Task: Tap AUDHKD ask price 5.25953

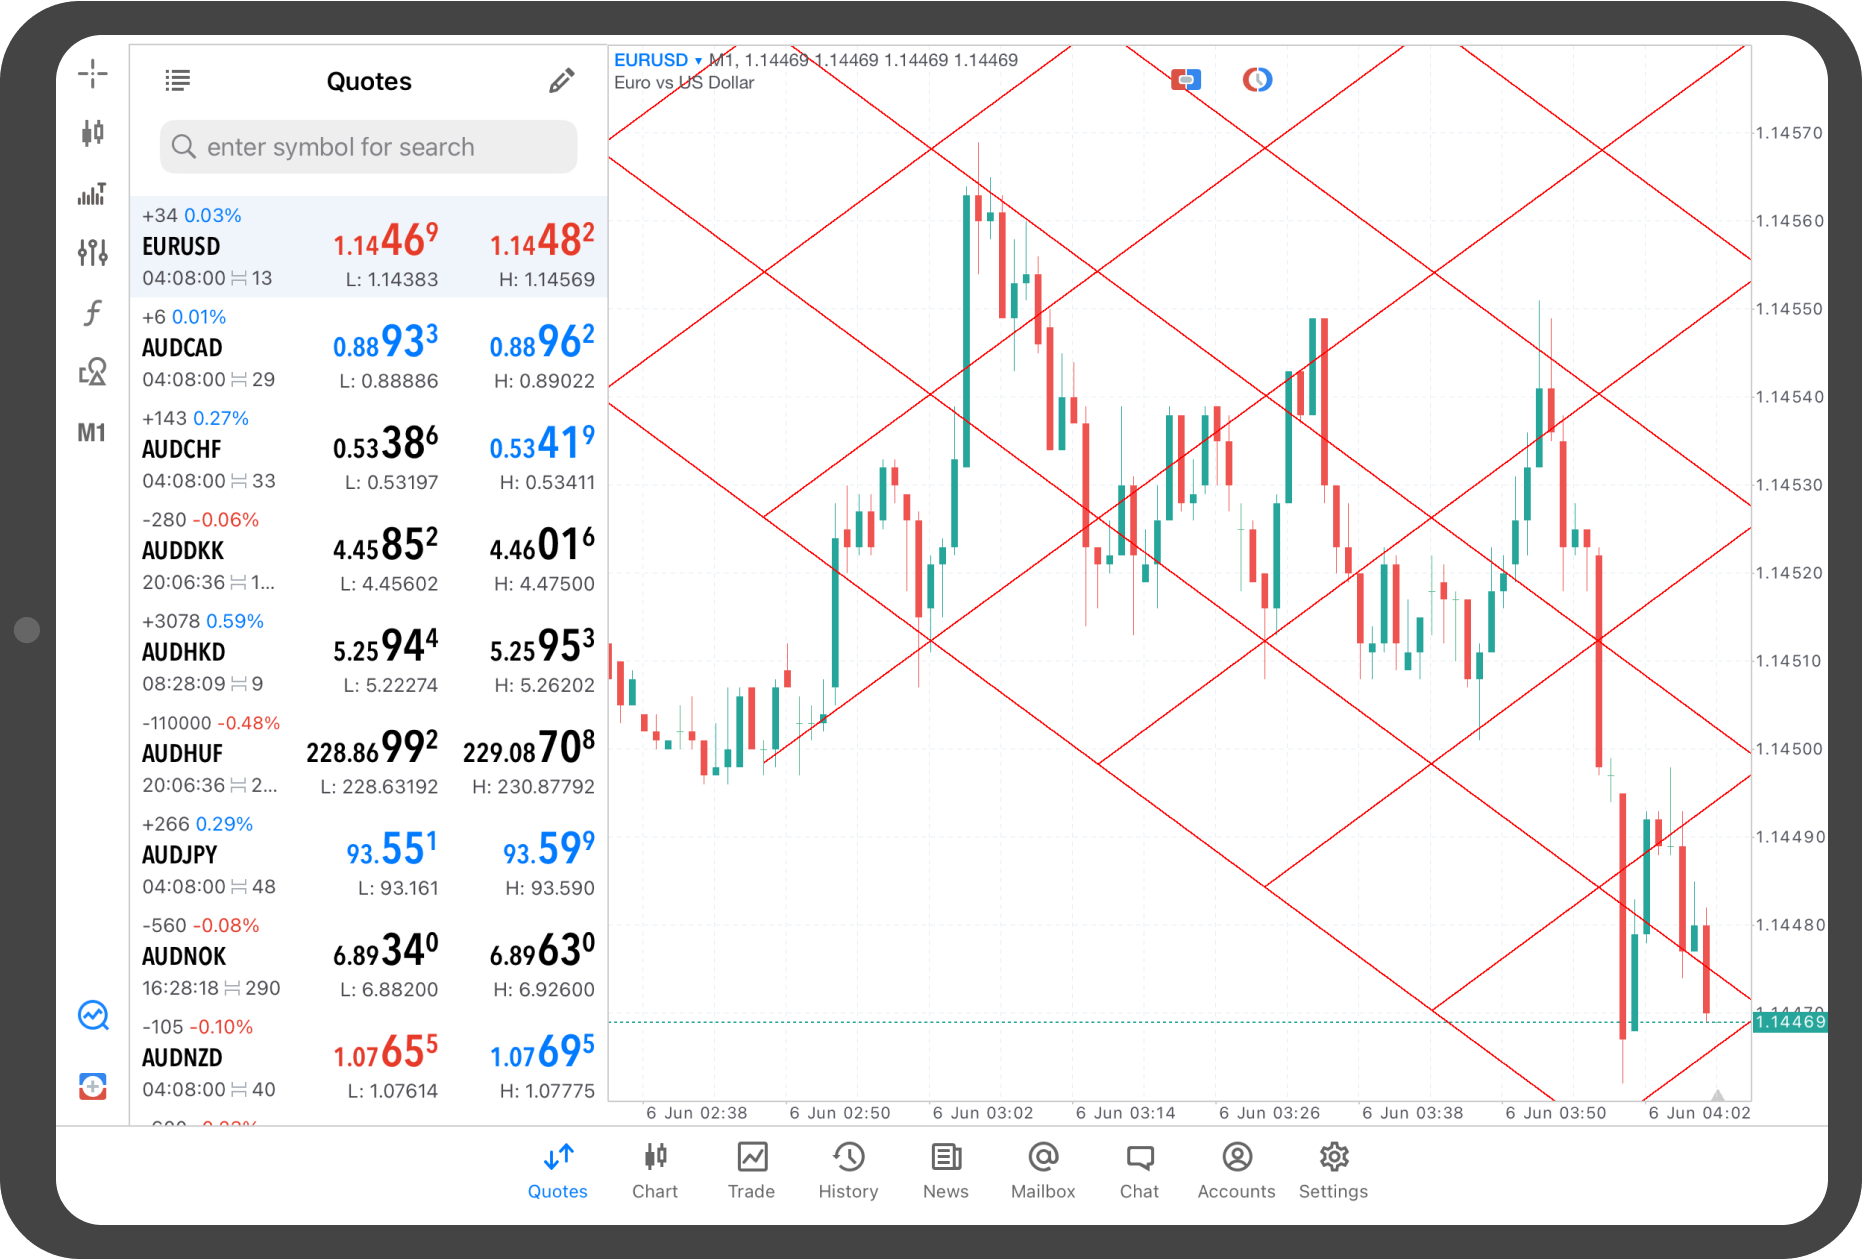Action: 542,646
